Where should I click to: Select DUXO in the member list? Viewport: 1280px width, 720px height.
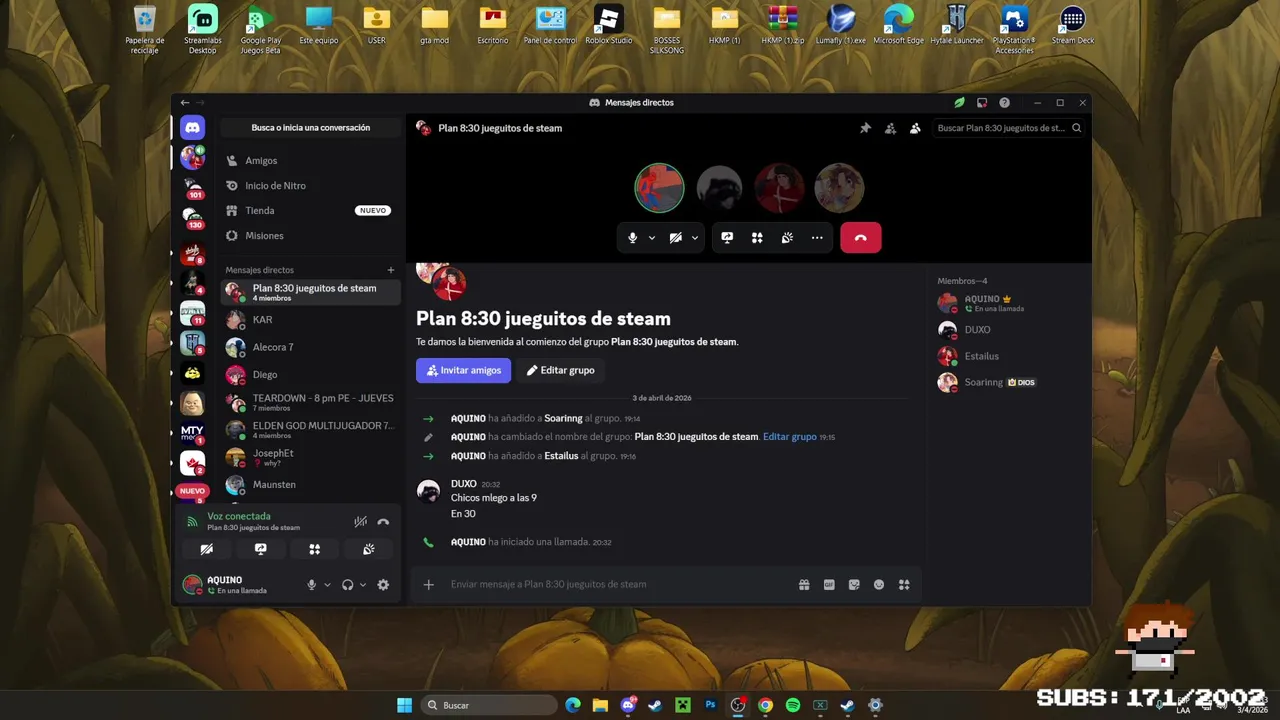(1010, 329)
